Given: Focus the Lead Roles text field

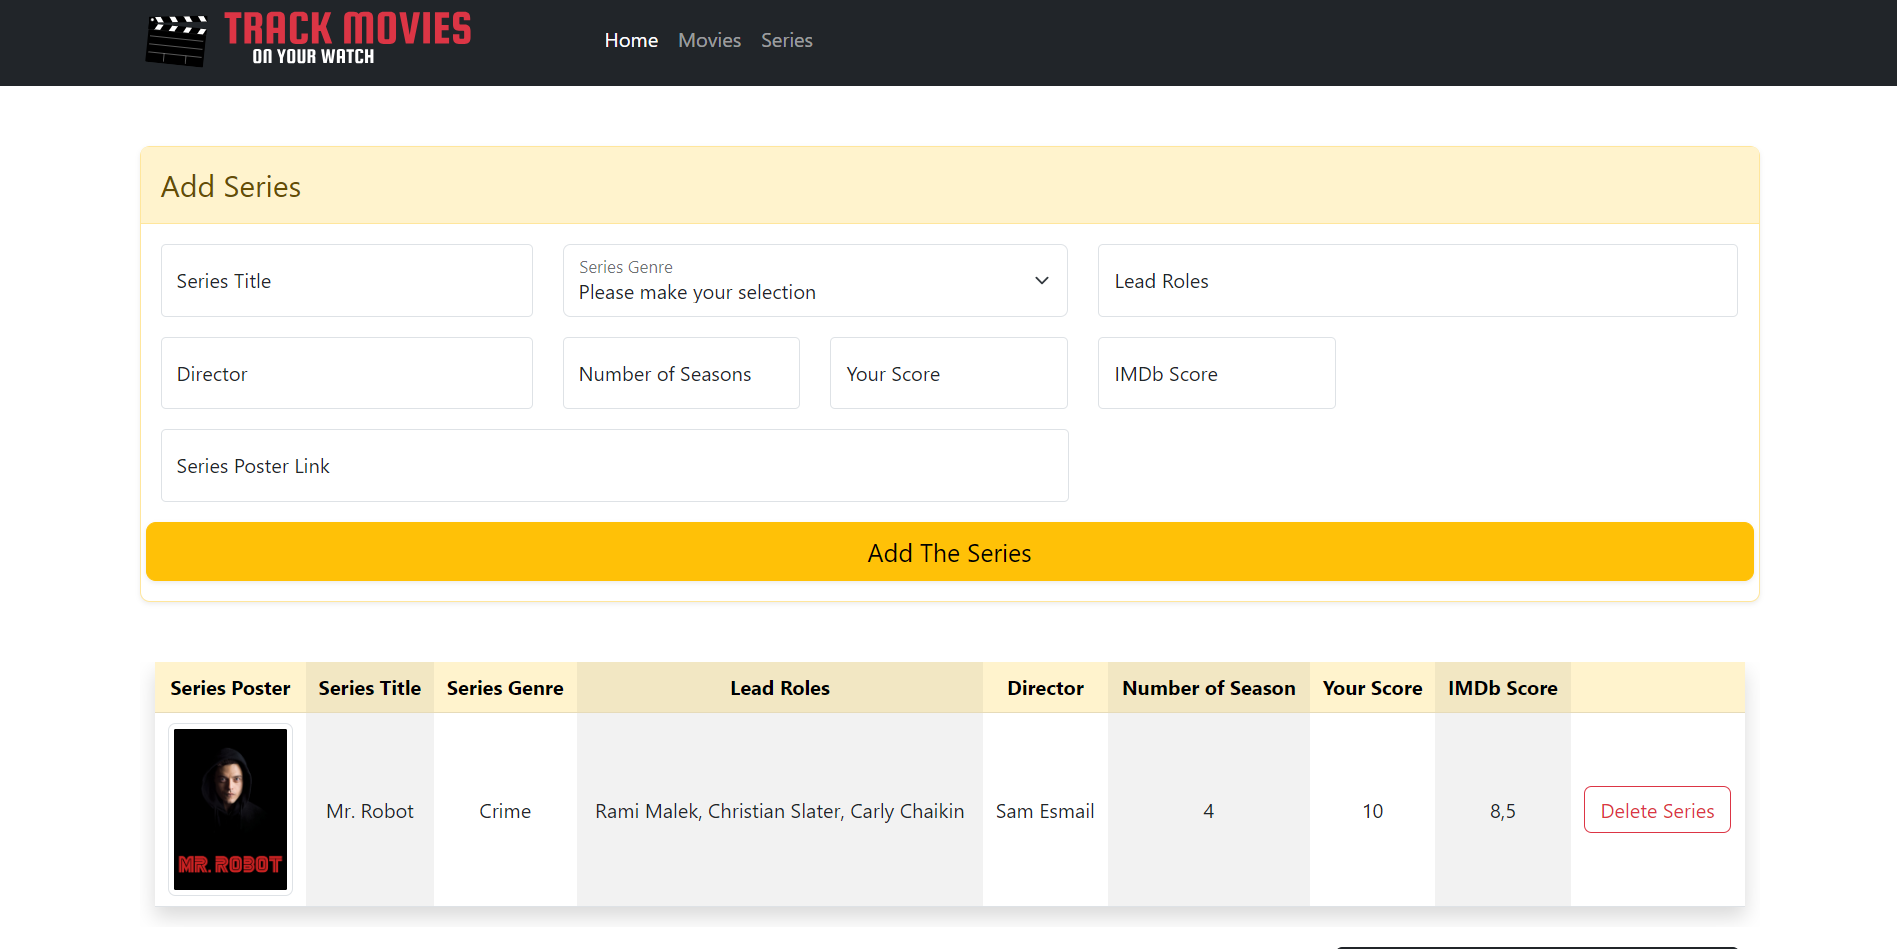Looking at the screenshot, I should coord(1417,280).
